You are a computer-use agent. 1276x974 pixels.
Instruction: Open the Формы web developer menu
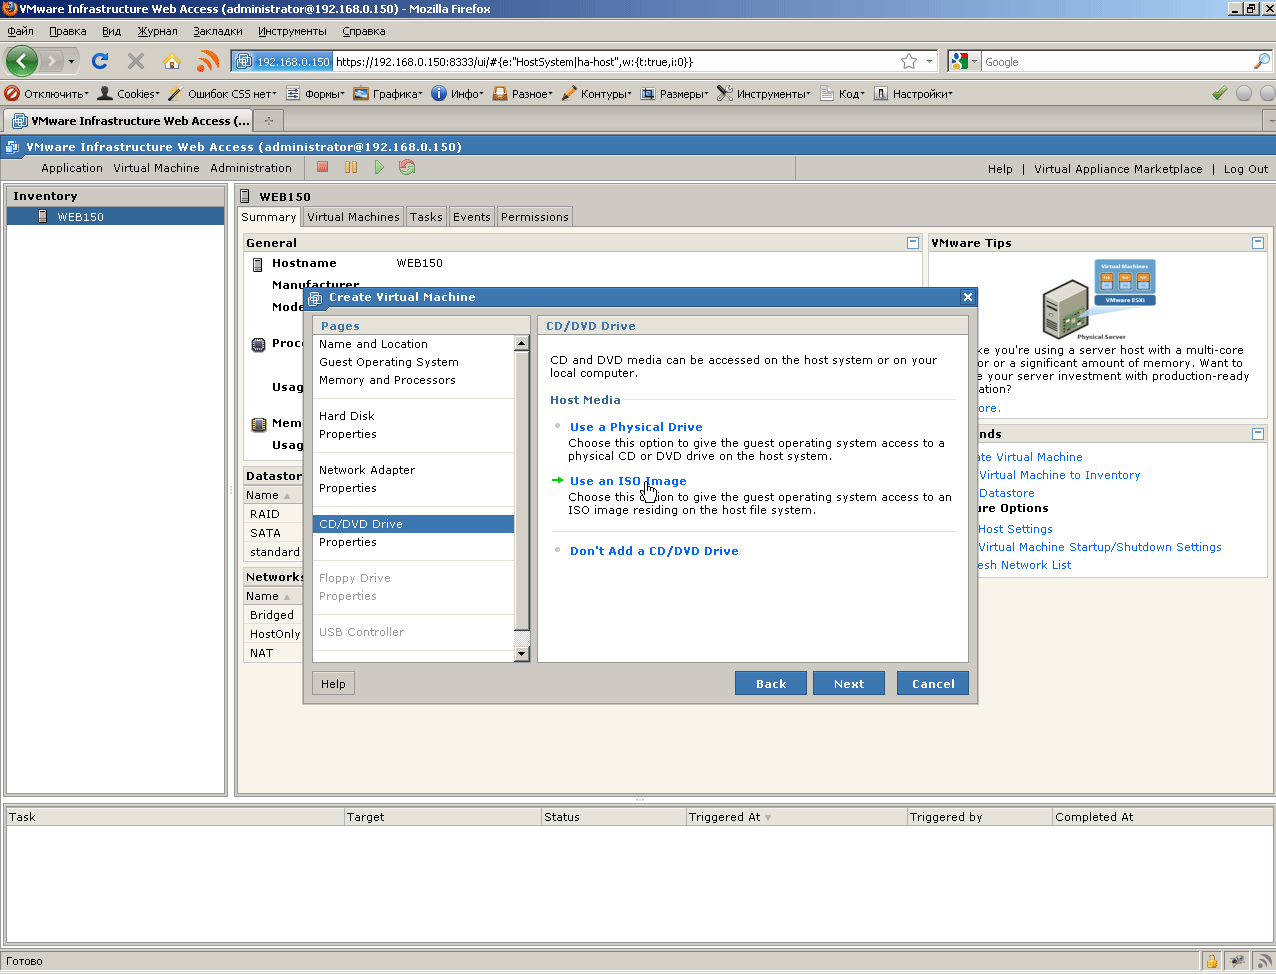tap(315, 93)
